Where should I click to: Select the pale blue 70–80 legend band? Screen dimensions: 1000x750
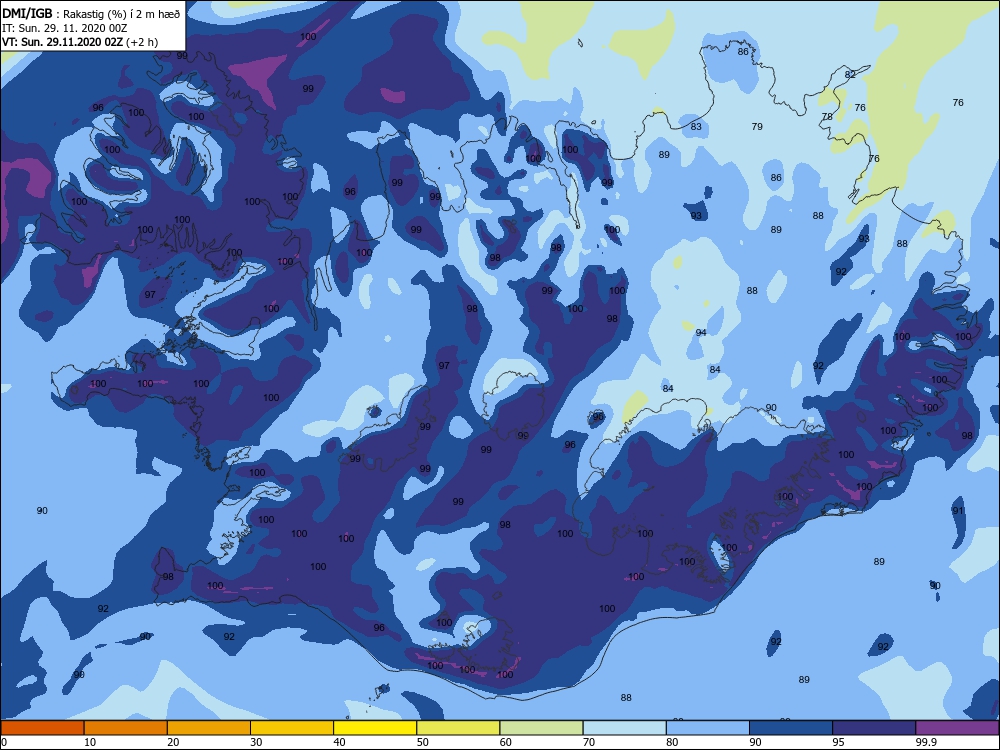[x=624, y=728]
